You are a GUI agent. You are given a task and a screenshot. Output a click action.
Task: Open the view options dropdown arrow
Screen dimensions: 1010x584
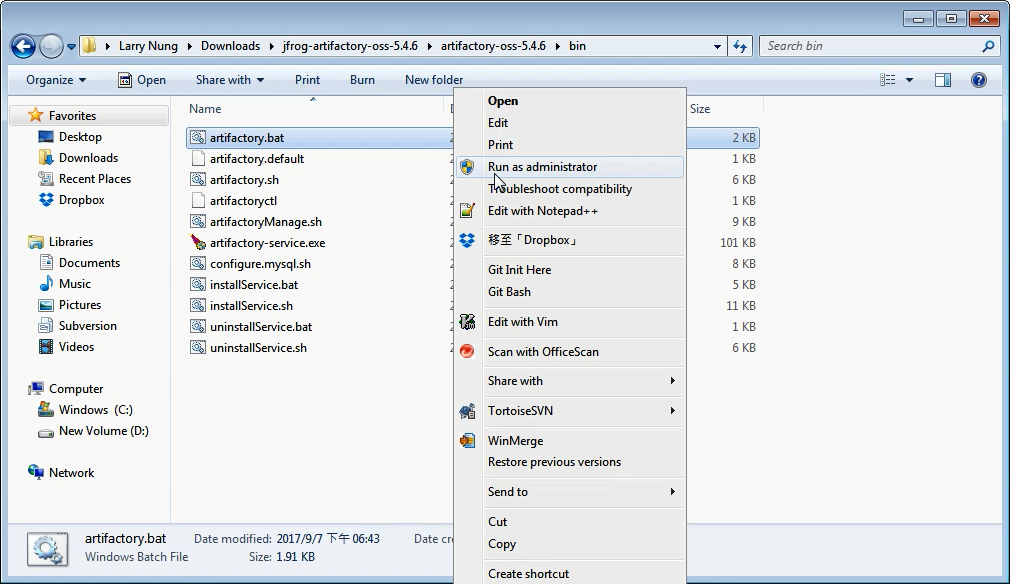909,80
